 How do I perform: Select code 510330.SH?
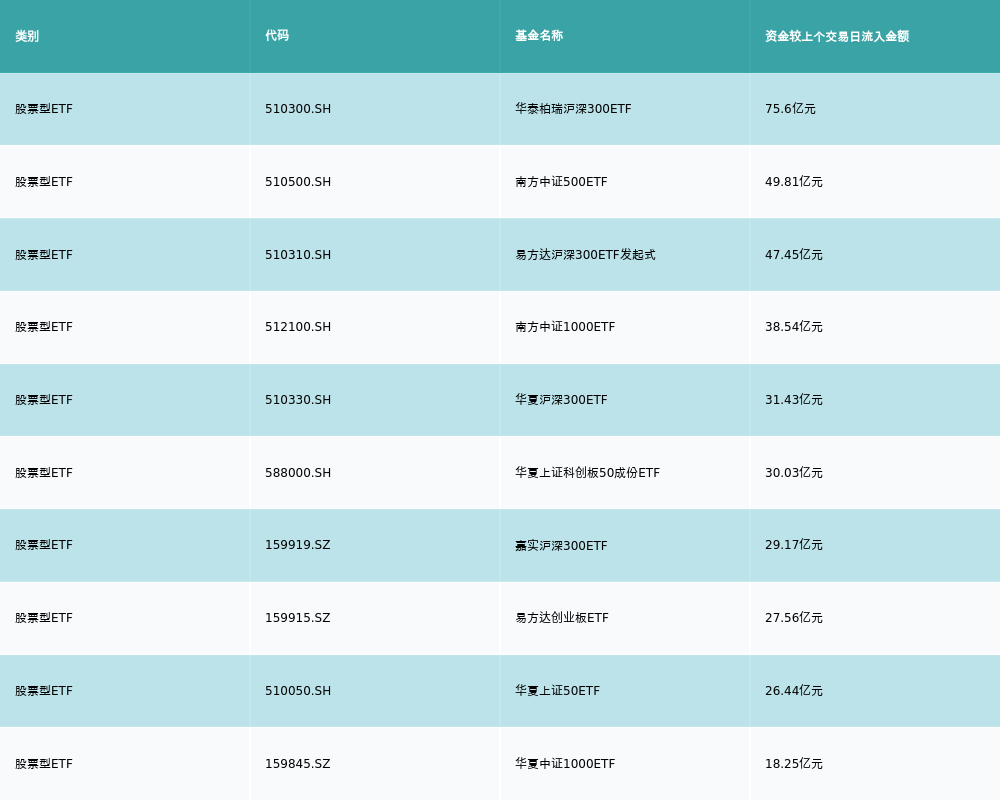298,400
